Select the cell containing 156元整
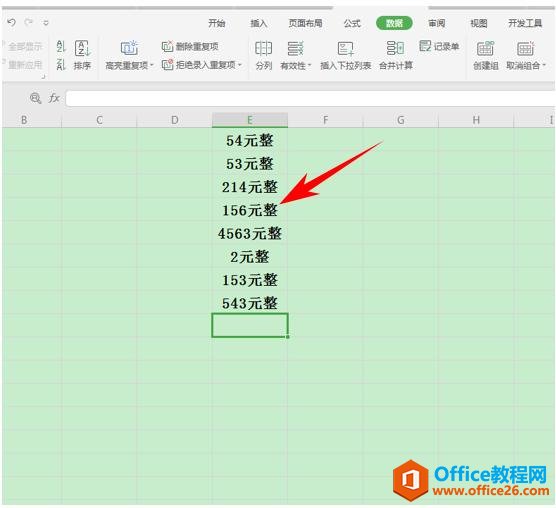Viewport: 556px width, 508px height. [x=250, y=210]
